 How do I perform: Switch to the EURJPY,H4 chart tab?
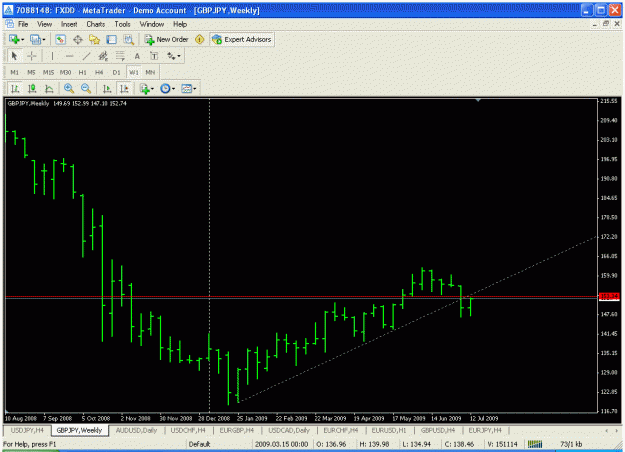tap(485, 430)
